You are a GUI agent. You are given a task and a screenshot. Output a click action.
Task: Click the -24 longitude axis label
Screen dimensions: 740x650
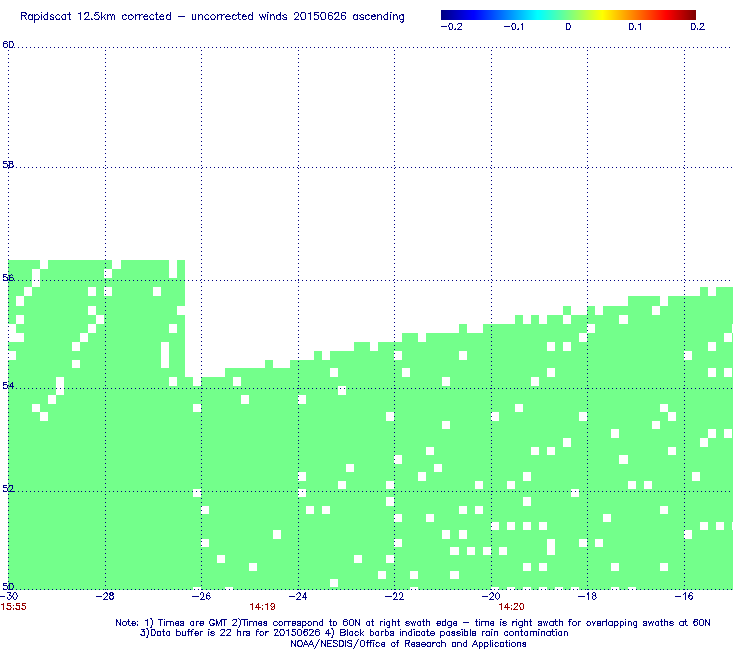298,596
